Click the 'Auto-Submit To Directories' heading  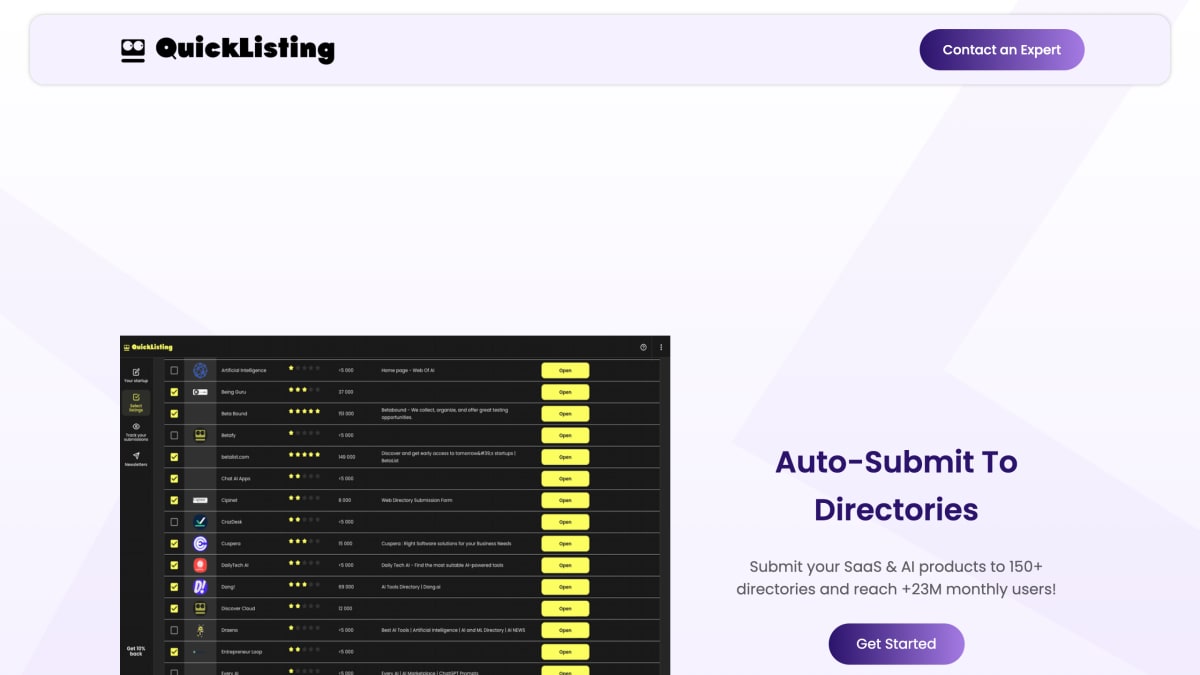(x=896, y=485)
